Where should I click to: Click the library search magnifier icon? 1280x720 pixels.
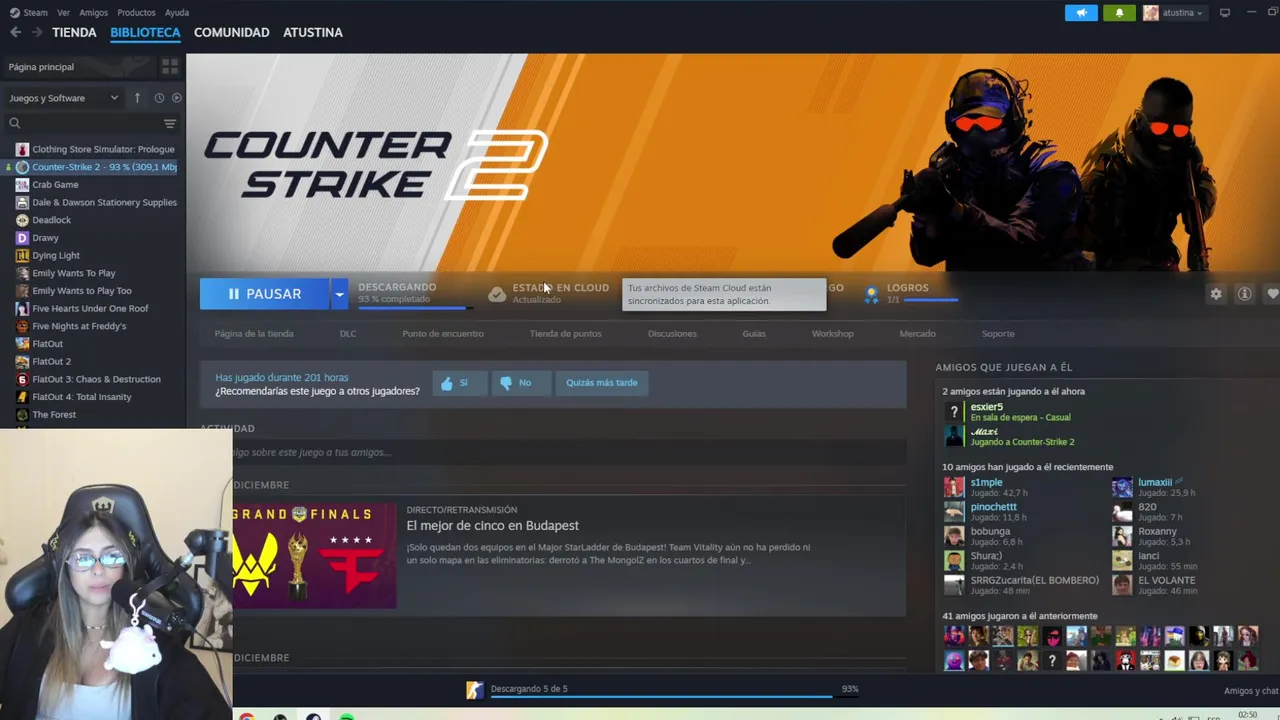click(15, 123)
